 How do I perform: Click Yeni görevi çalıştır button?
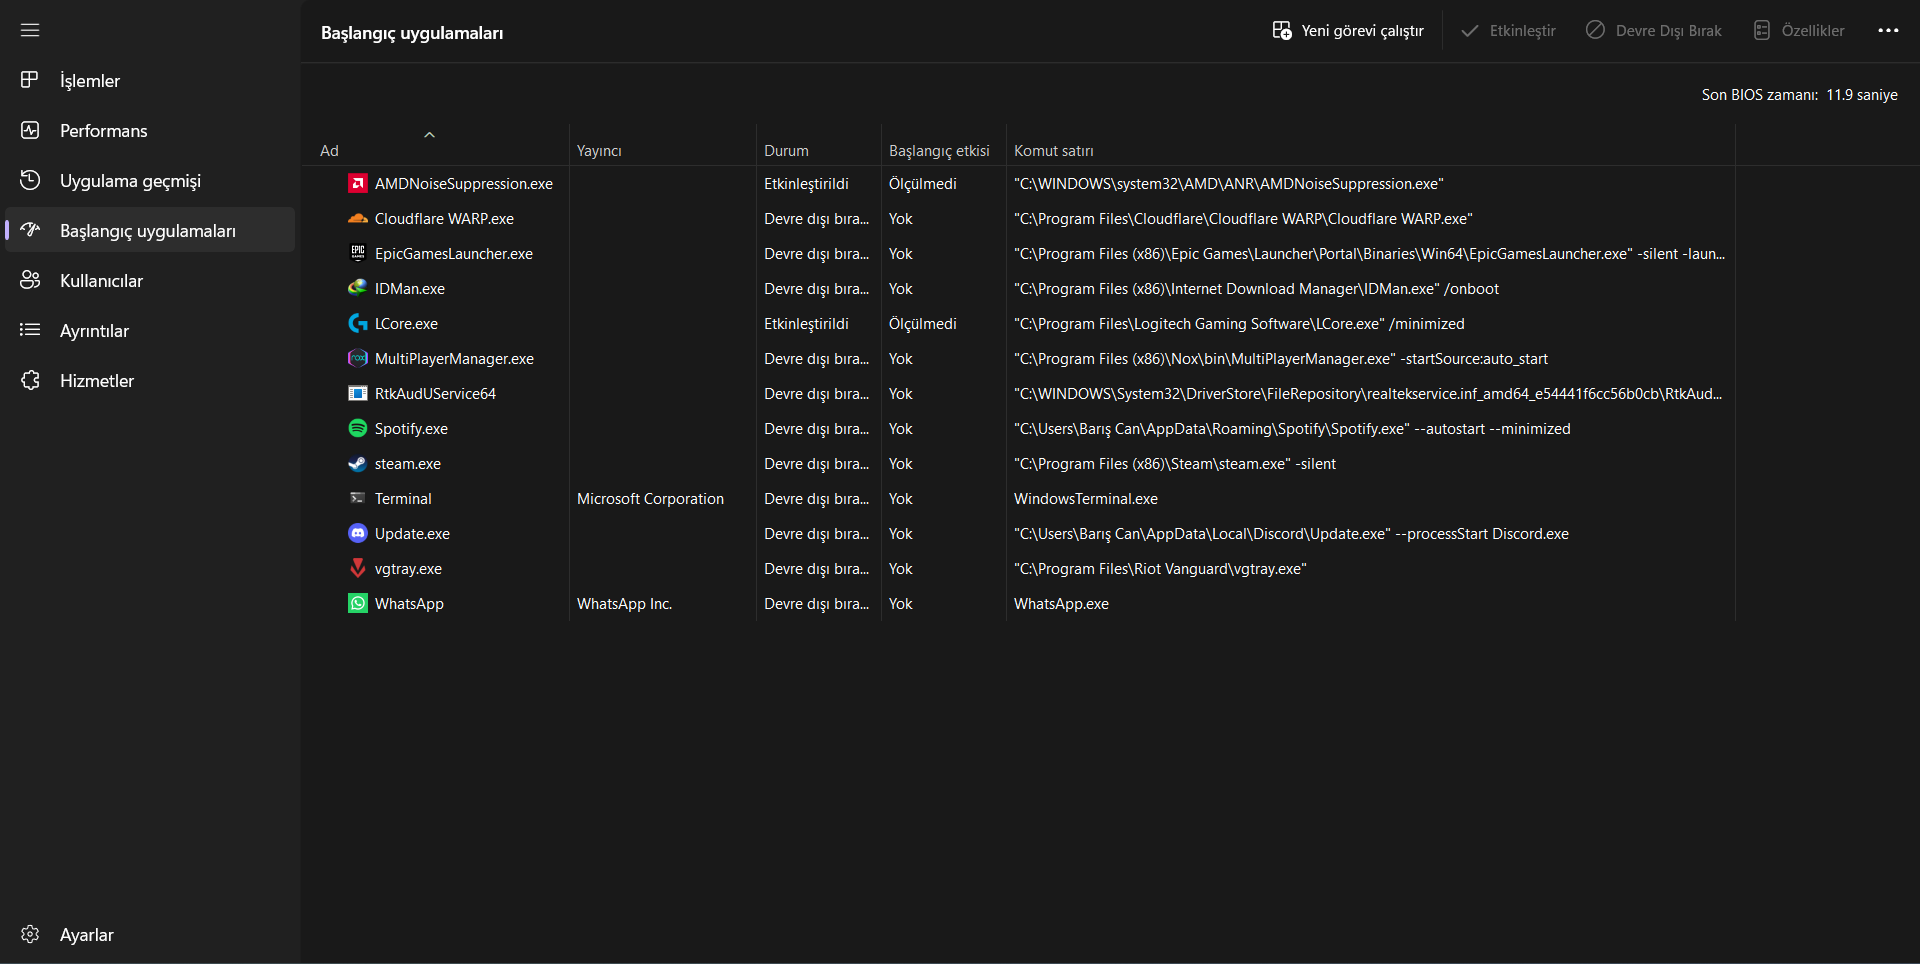coord(1348,30)
